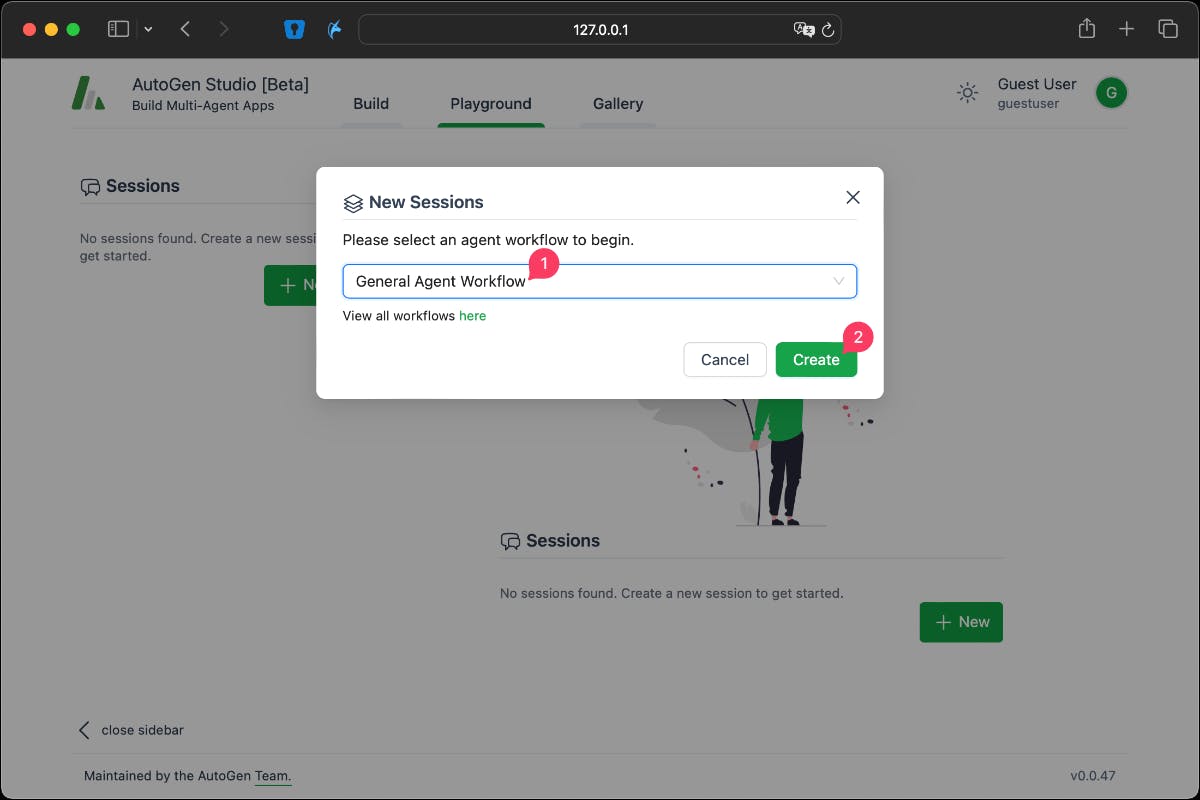Viewport: 1200px width, 800px height.
Task: Collapse the panel via "close sidebar"
Action: pyautogui.click(x=131, y=730)
